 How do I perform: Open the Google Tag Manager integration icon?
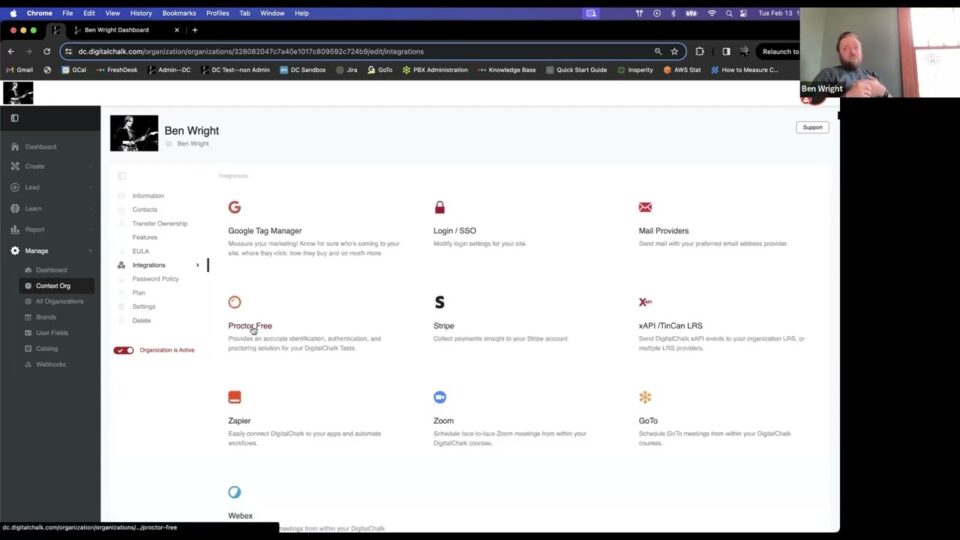[x=234, y=207]
